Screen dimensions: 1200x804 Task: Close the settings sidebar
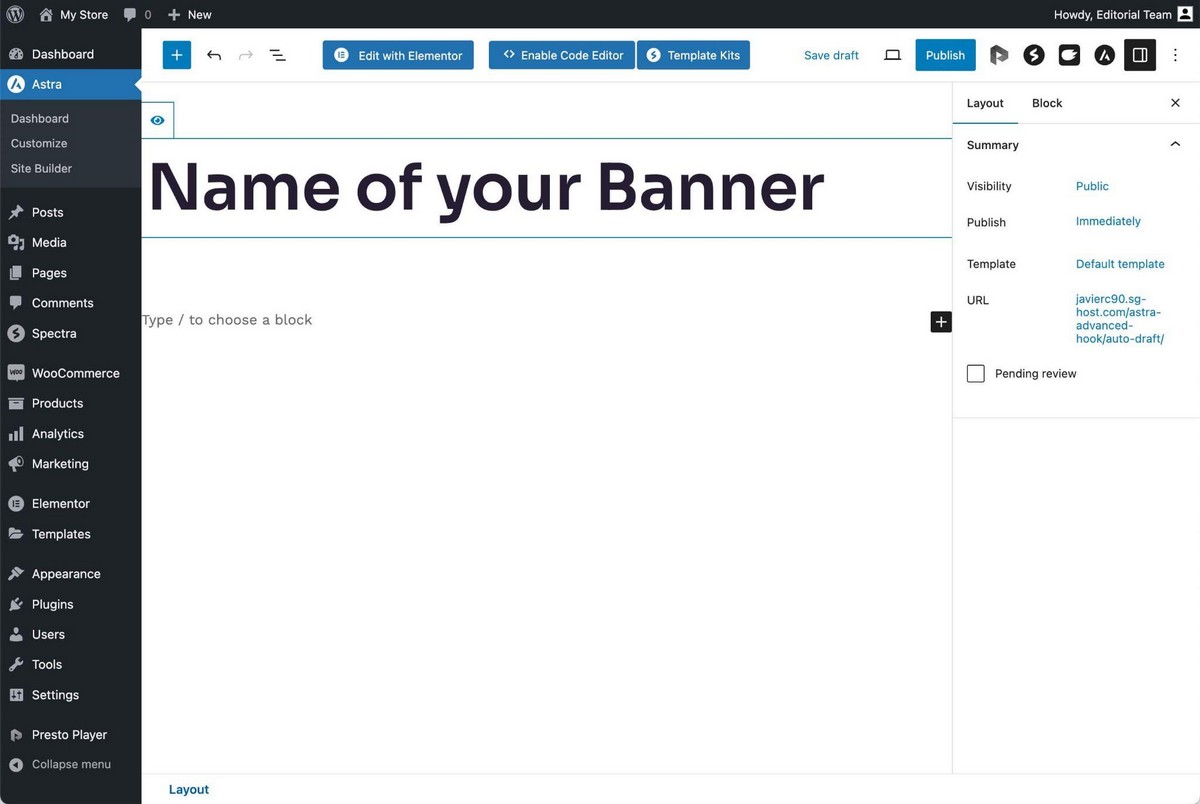1175,103
